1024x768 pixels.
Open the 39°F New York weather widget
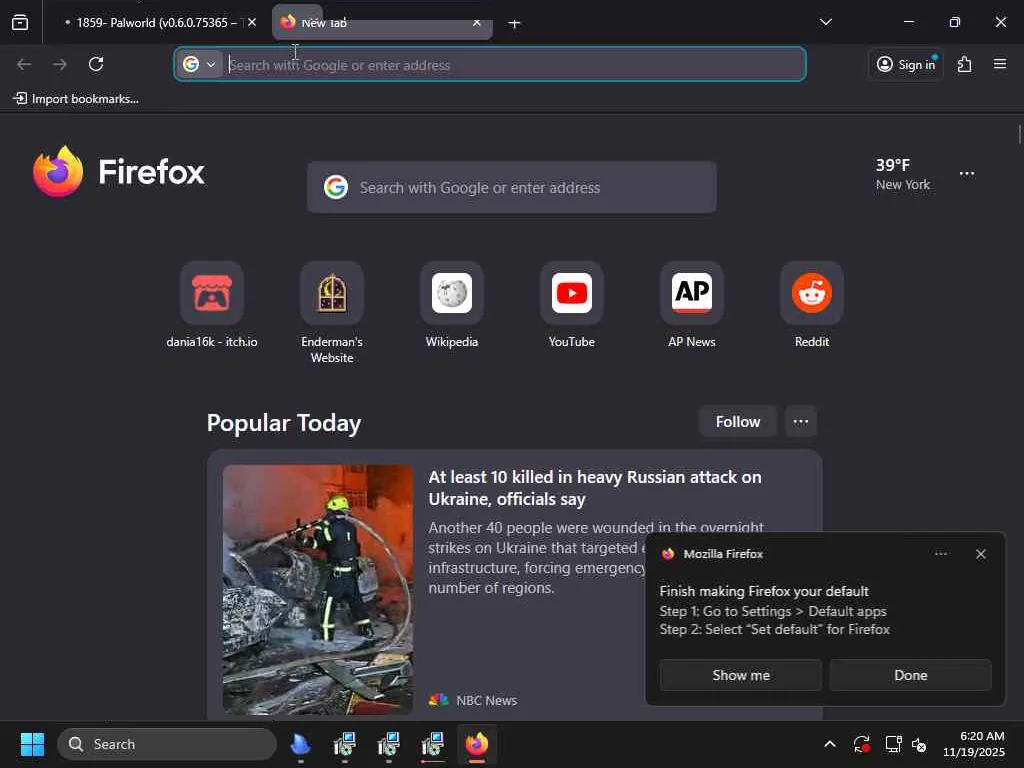(903, 174)
